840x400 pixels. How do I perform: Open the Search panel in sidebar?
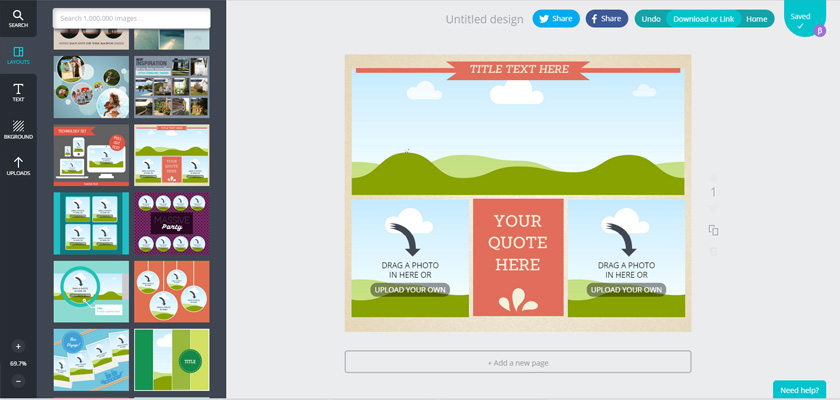point(18,18)
